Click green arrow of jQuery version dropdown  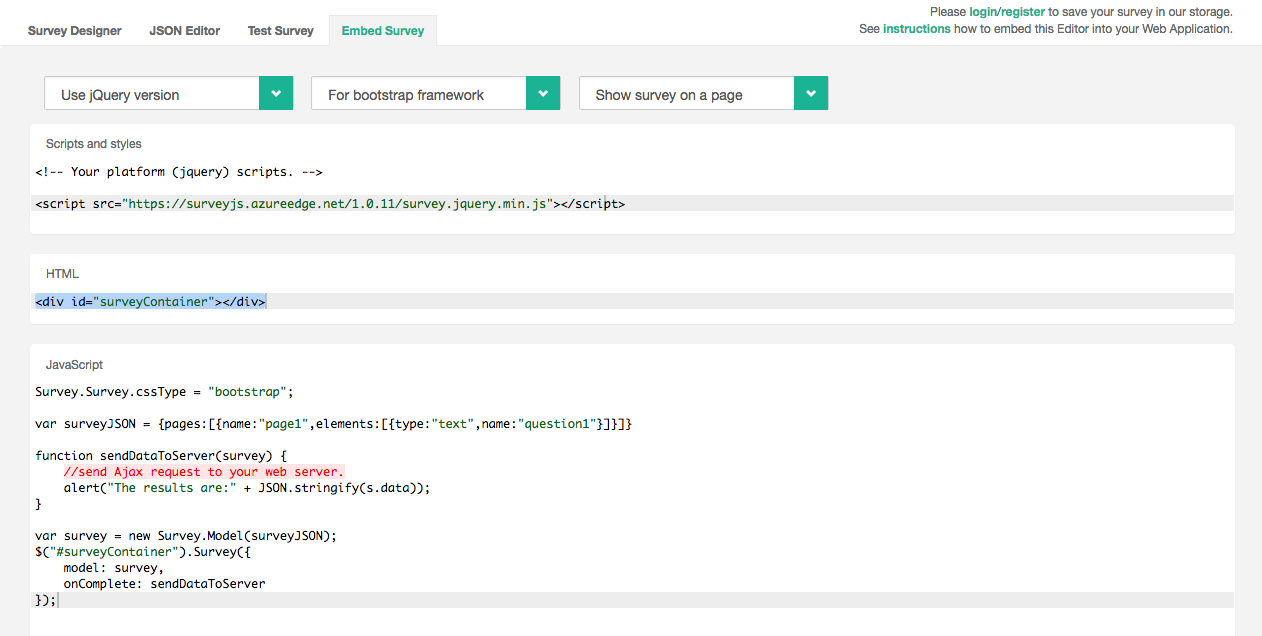point(276,94)
